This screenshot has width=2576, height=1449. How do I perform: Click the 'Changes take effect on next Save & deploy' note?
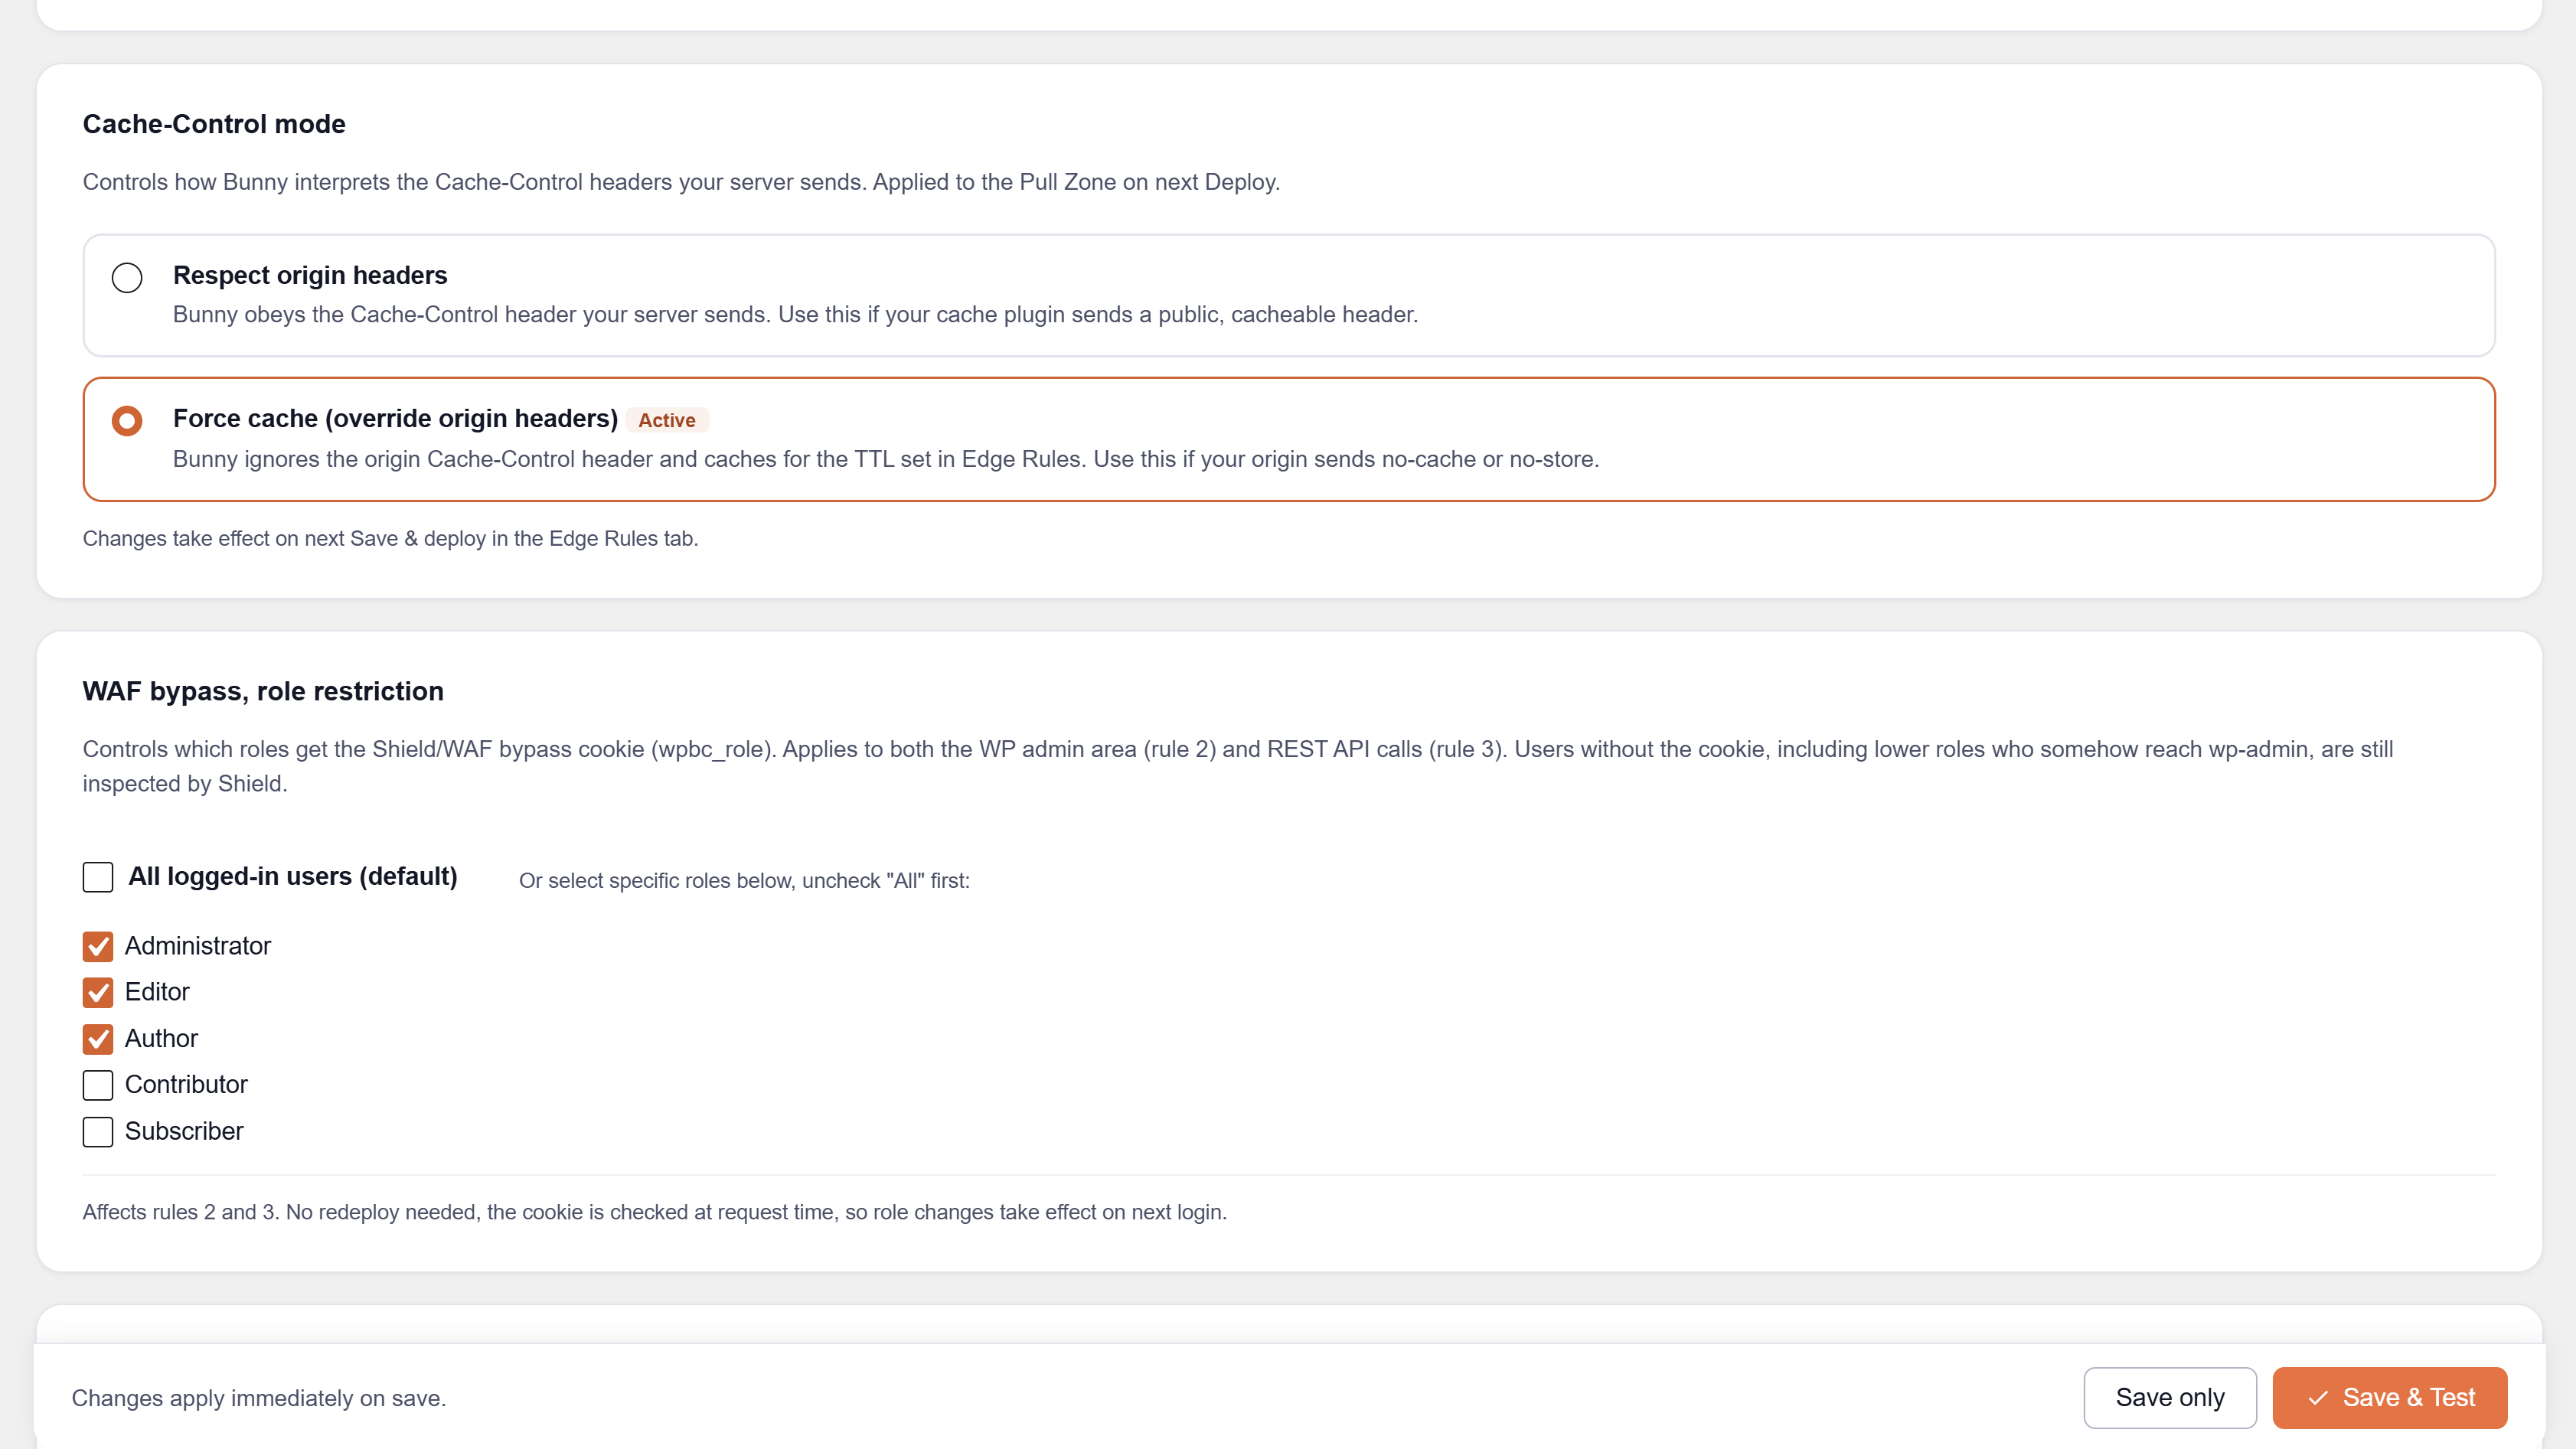tap(390, 539)
